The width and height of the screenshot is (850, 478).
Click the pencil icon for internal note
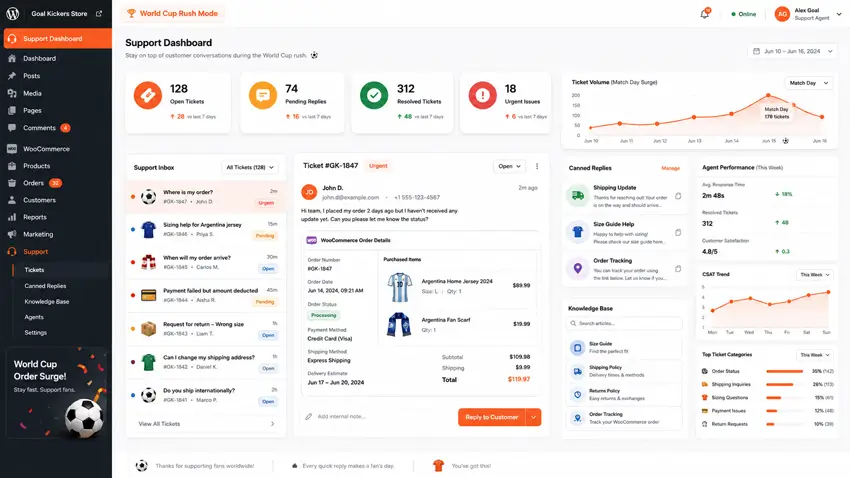click(x=308, y=417)
